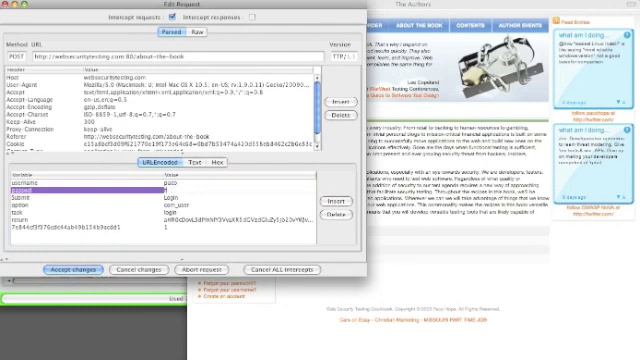Open the CONTENTS page in the browser
Image resolution: width=640 pixels, height=360 pixels.
click(x=471, y=25)
